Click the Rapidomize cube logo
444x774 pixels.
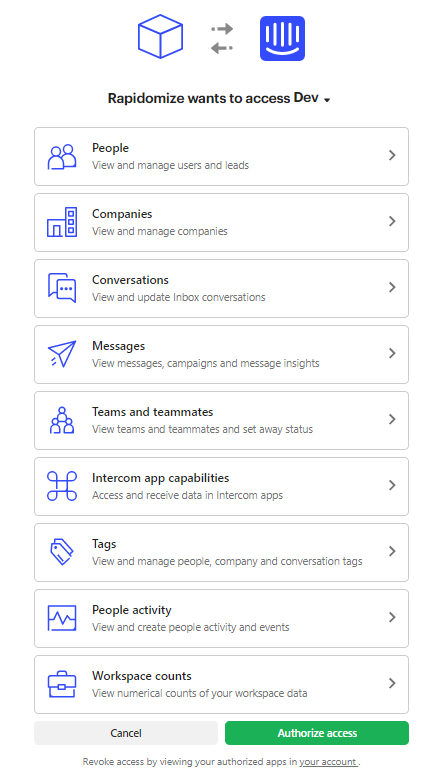(x=160, y=37)
